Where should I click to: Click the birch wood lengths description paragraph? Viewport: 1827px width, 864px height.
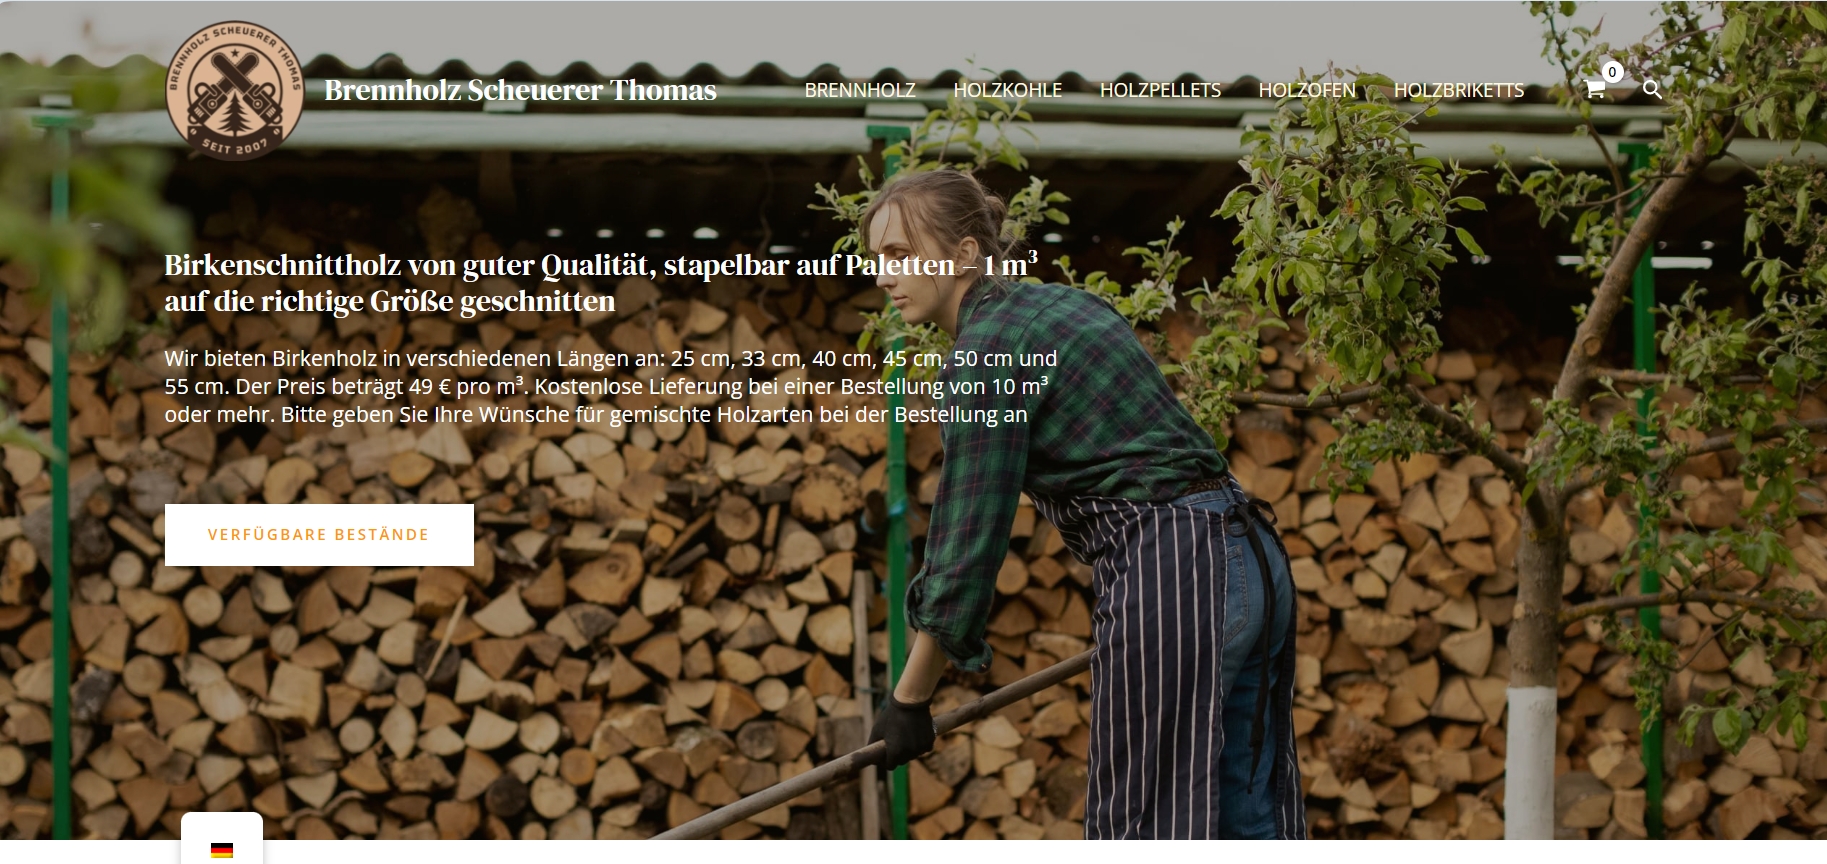(x=611, y=386)
